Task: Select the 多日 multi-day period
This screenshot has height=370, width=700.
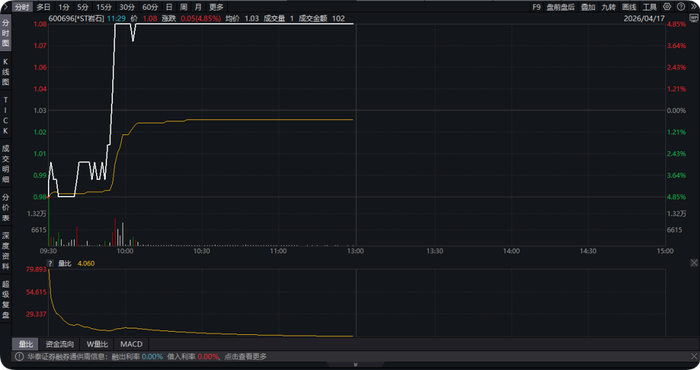Action: tap(43, 7)
